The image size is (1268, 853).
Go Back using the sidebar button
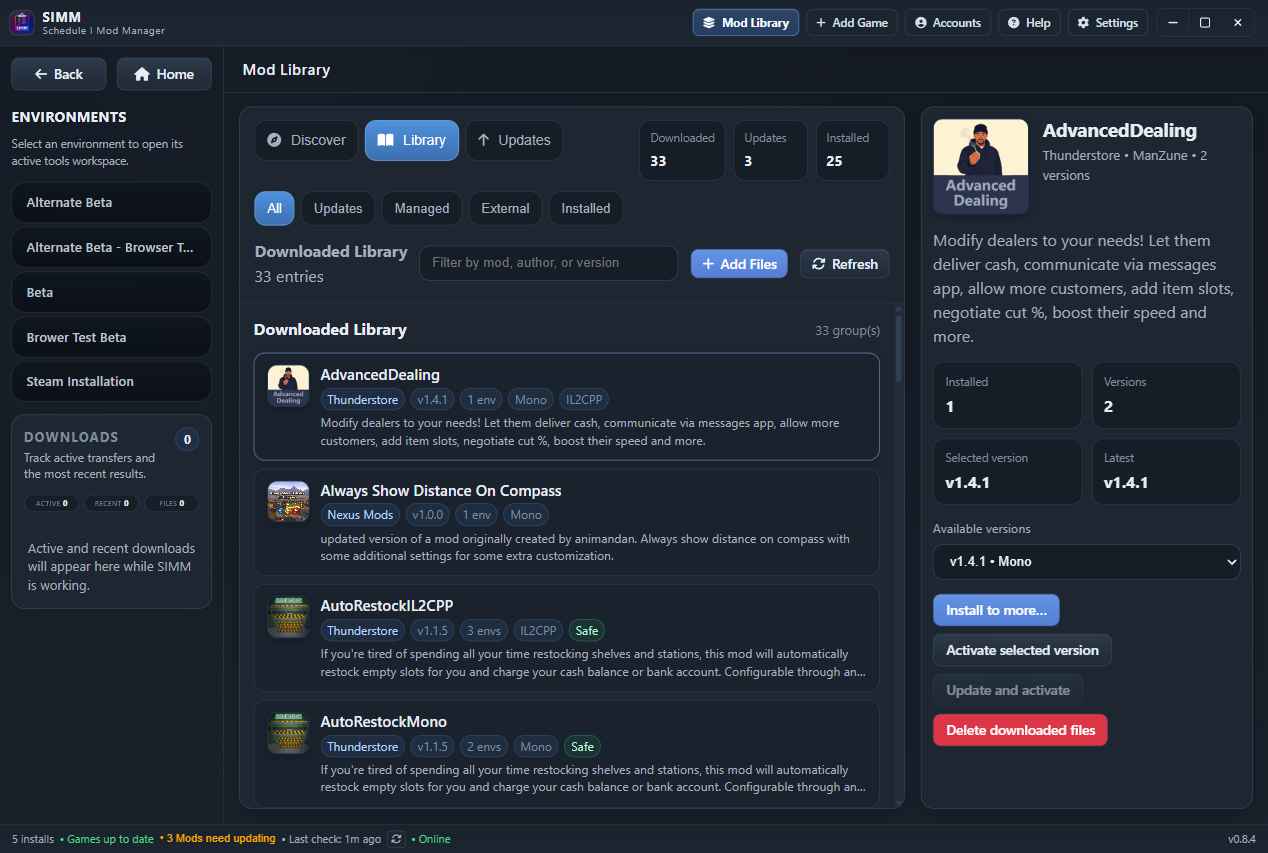pyautogui.click(x=59, y=74)
